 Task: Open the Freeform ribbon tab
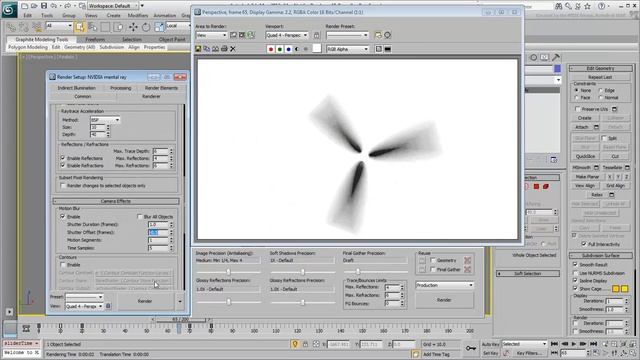tap(95, 40)
